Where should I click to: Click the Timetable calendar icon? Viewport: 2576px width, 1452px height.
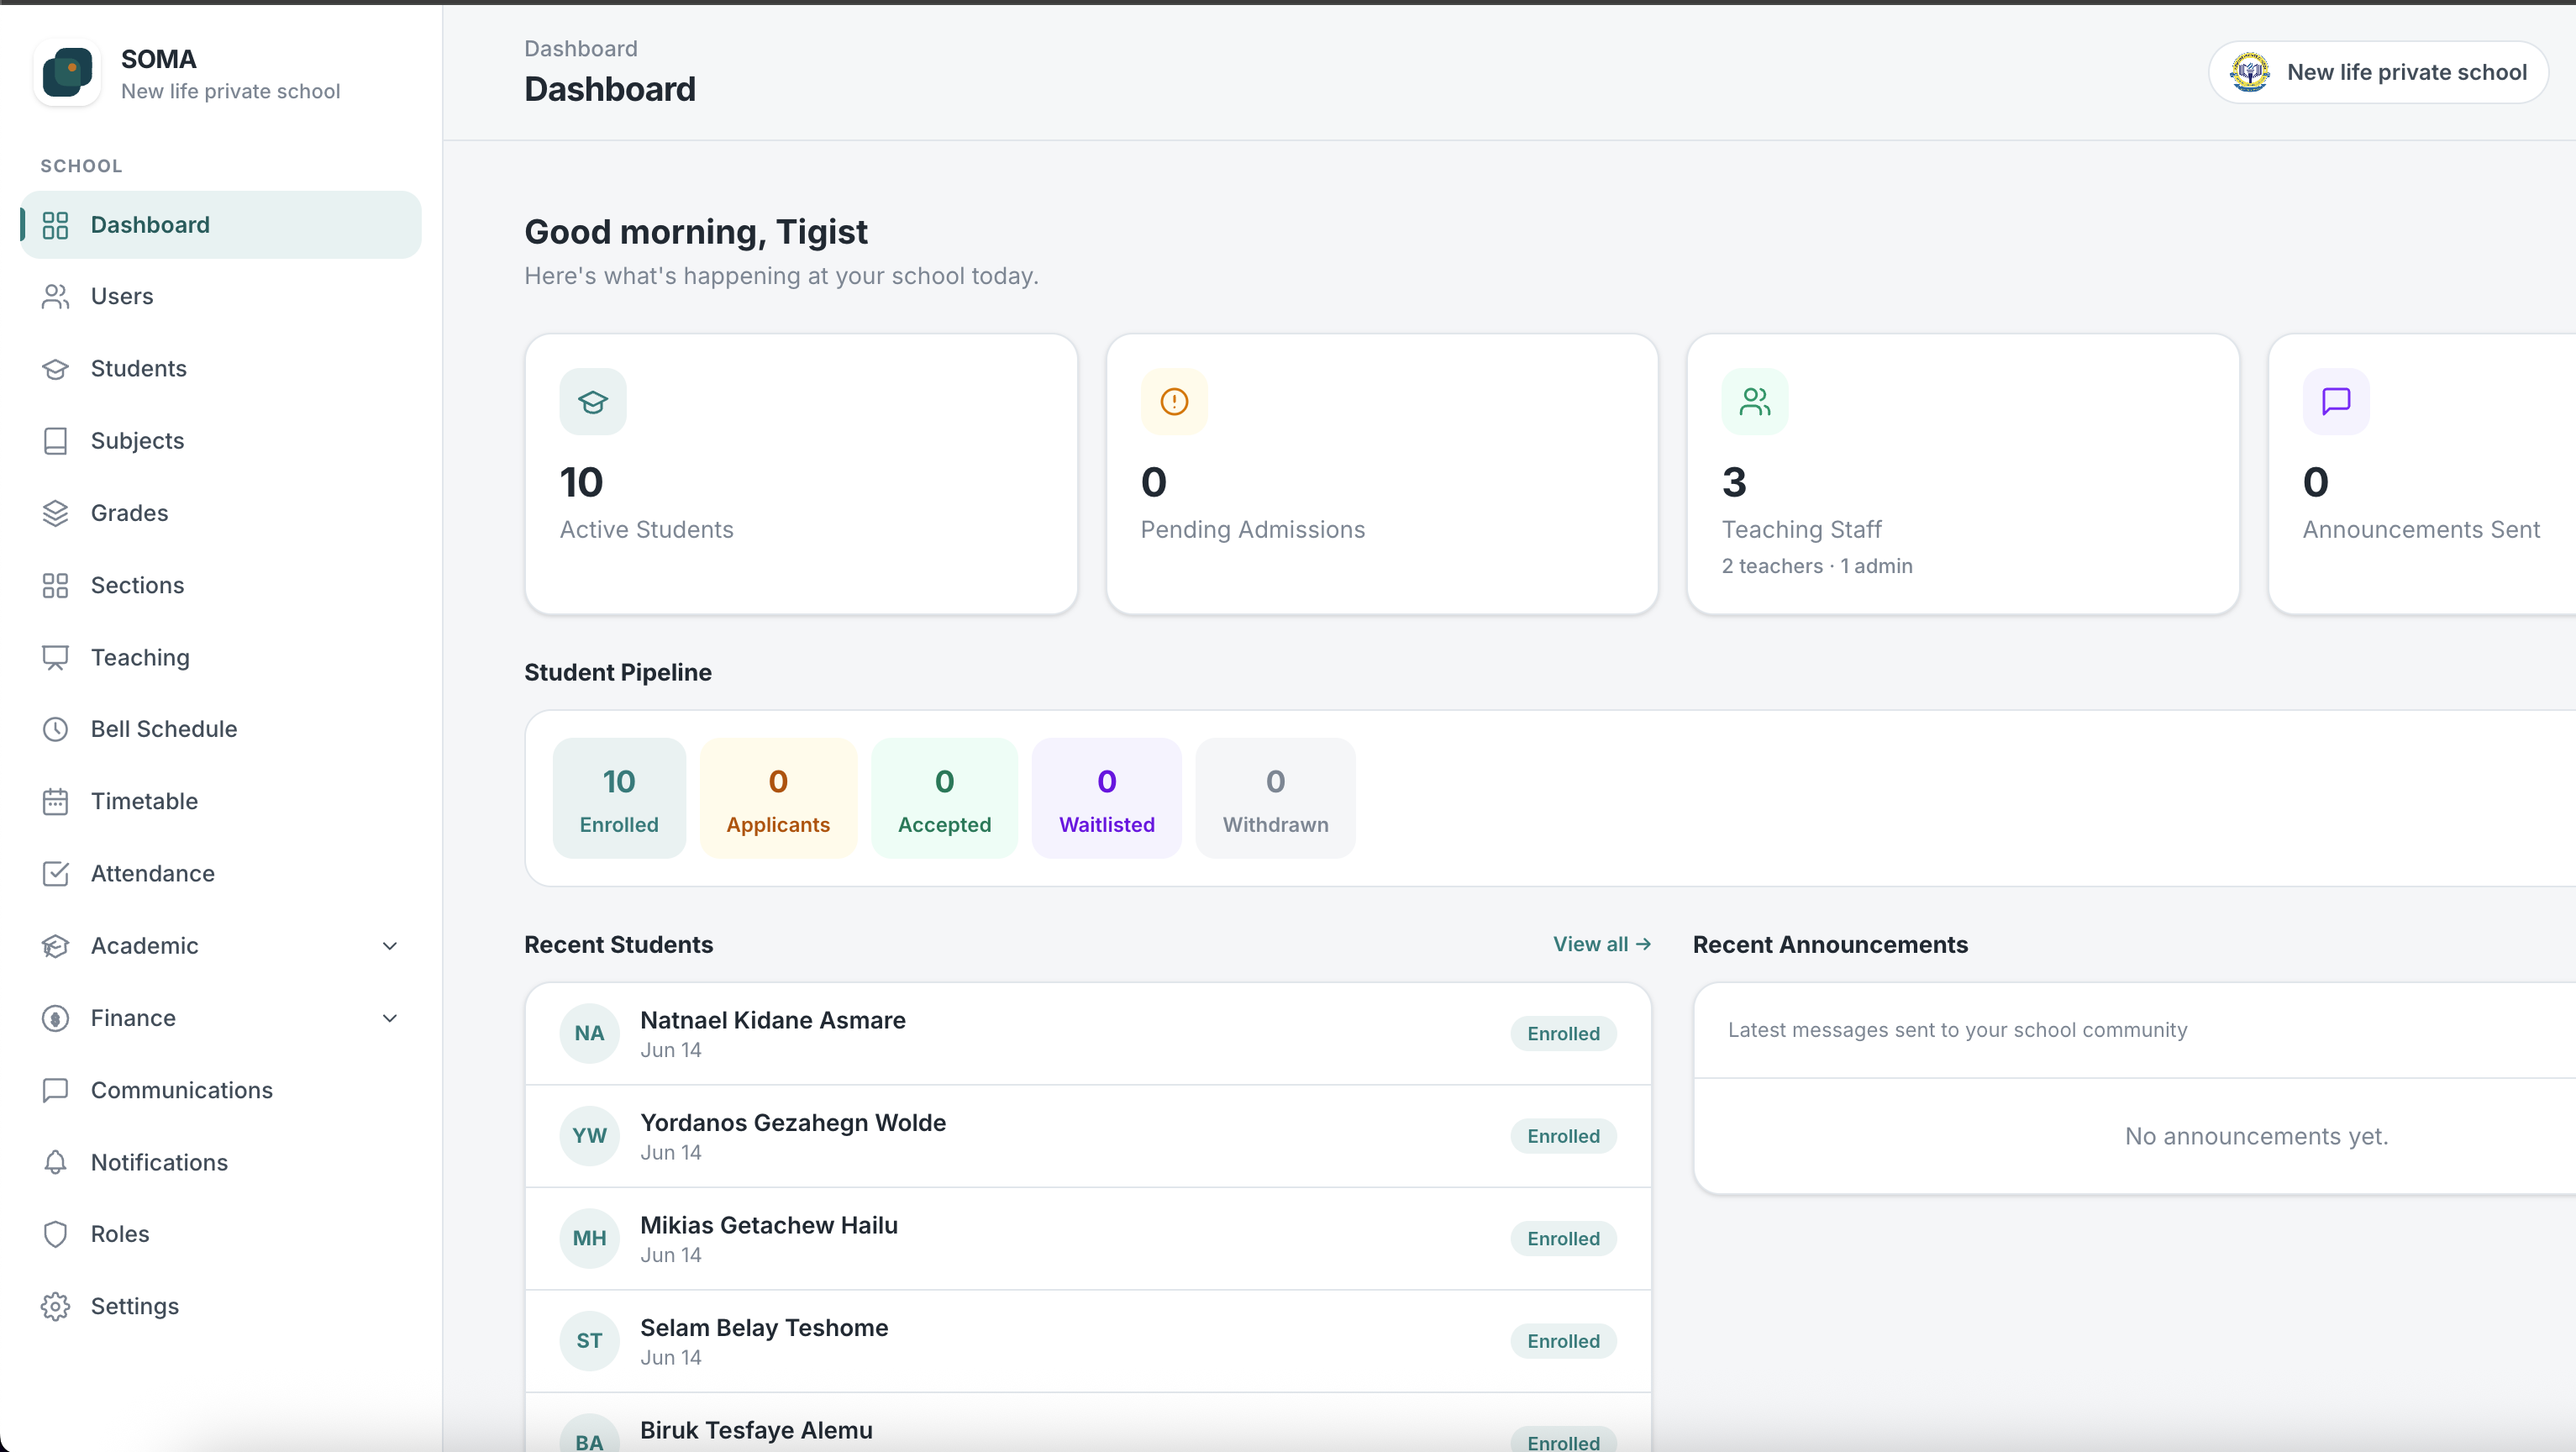pyautogui.click(x=55, y=802)
